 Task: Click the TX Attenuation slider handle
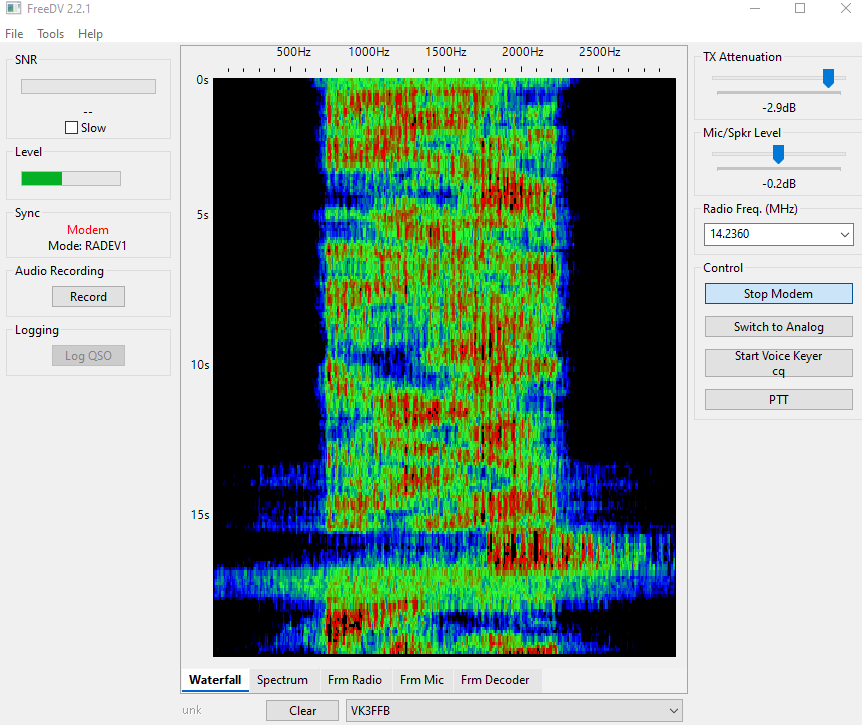(828, 78)
